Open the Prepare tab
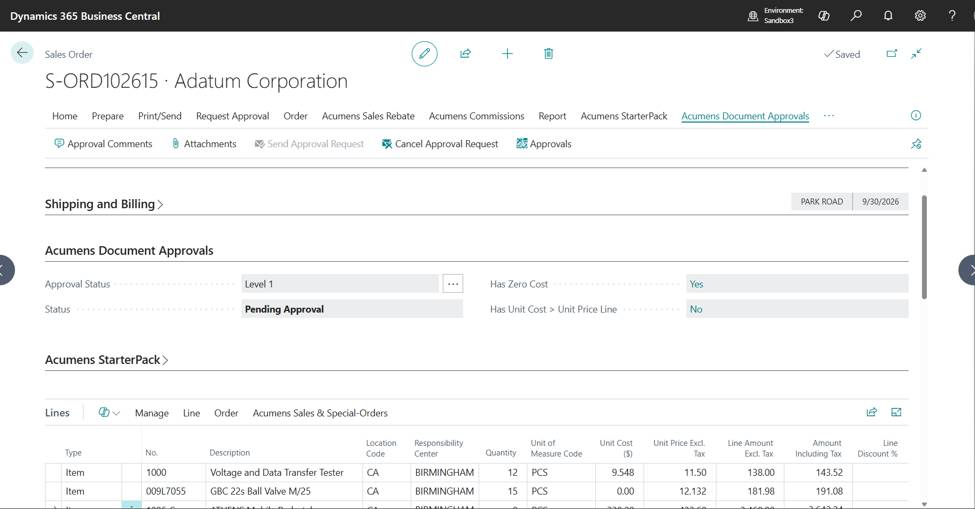 click(108, 116)
